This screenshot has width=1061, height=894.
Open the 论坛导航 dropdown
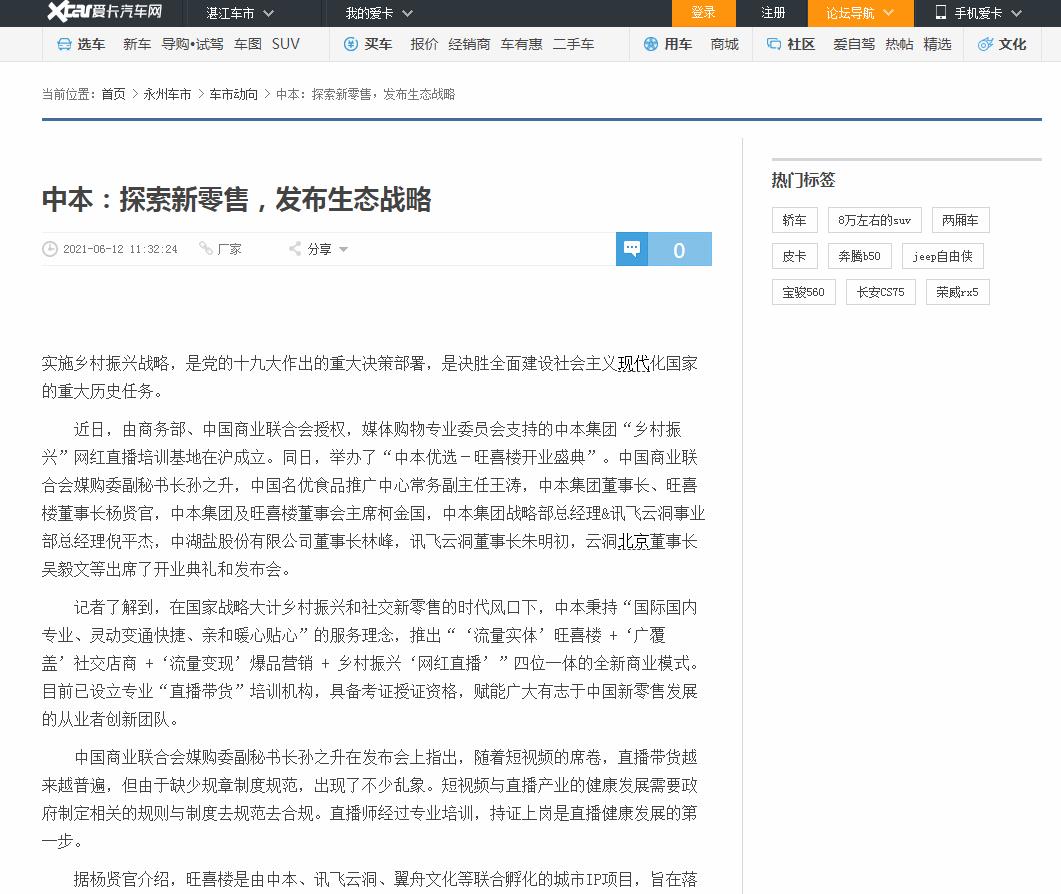(x=860, y=13)
